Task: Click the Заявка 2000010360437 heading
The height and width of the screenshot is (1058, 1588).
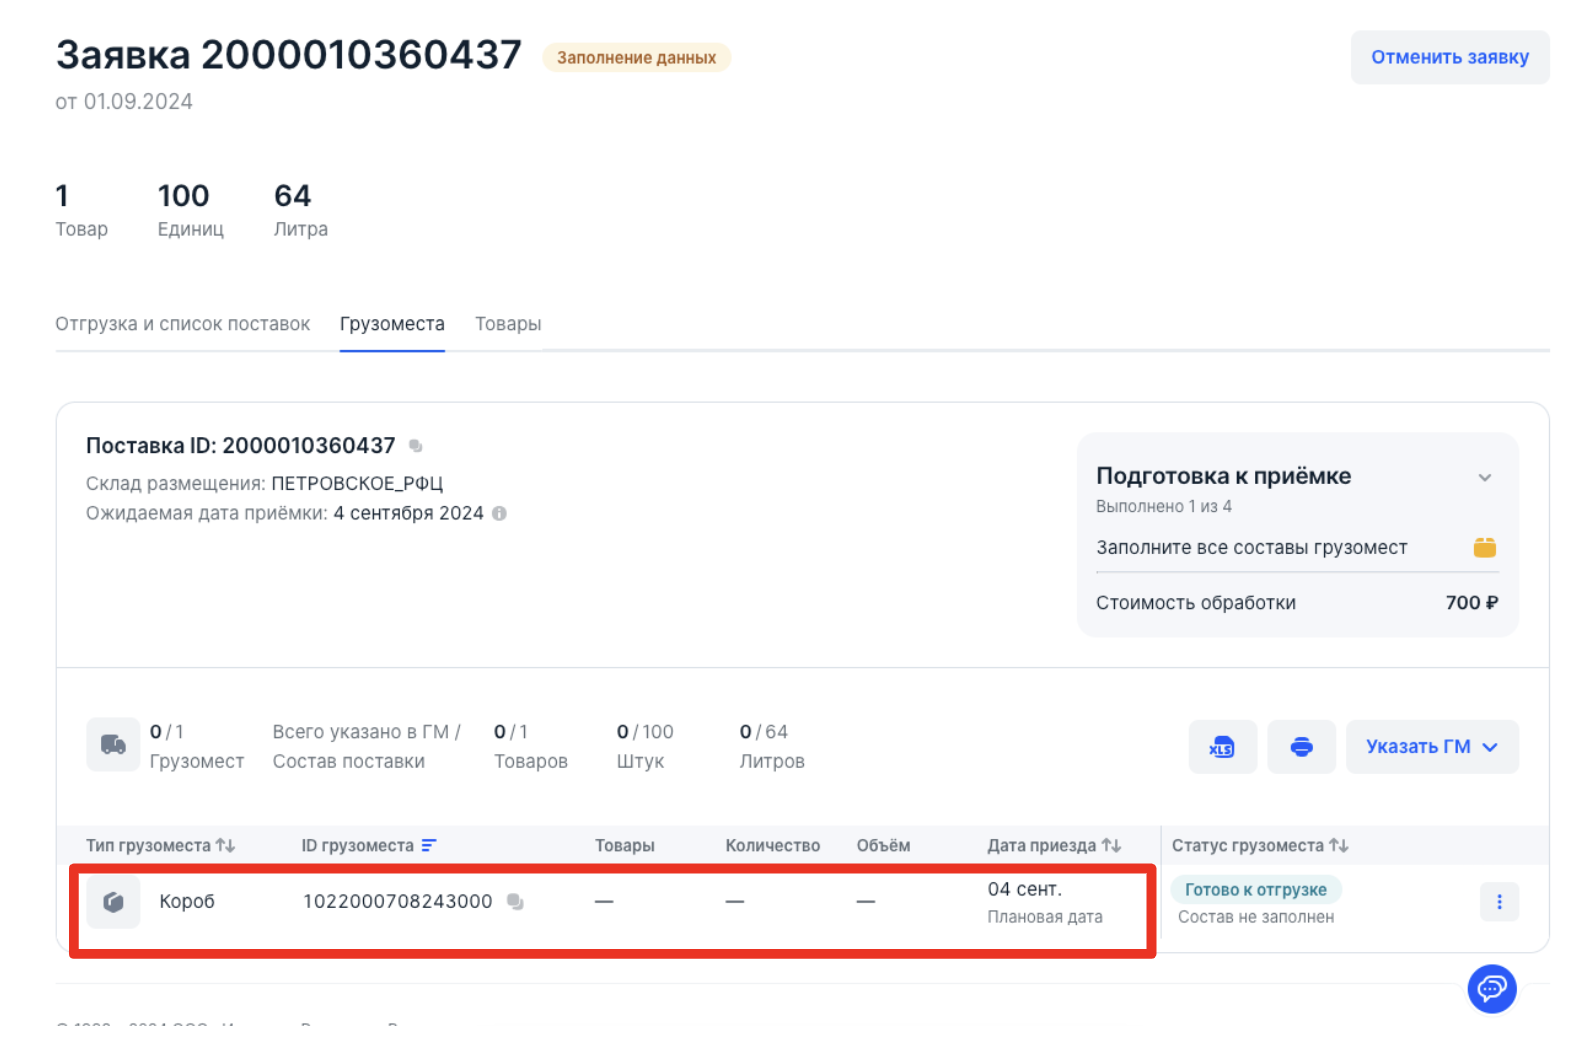Action: point(289,55)
